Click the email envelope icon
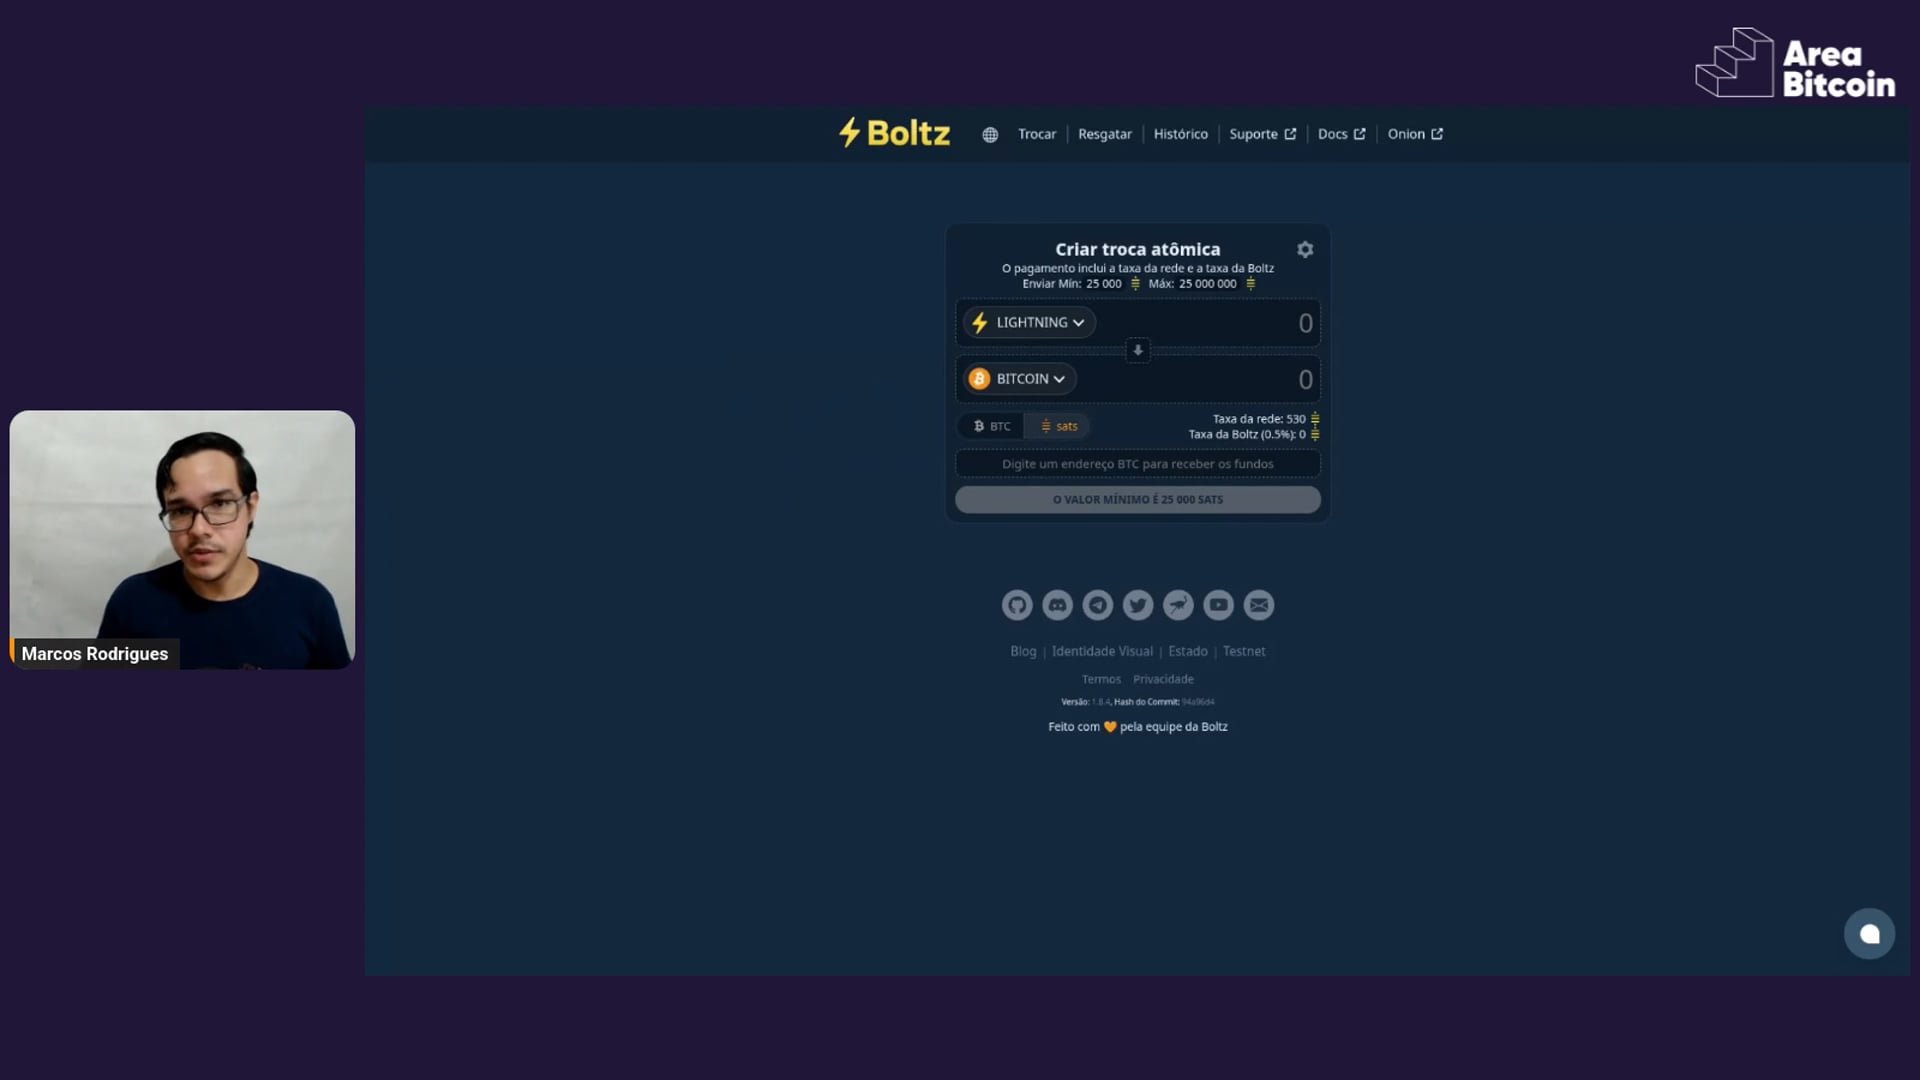The image size is (1920, 1080). click(x=1259, y=605)
